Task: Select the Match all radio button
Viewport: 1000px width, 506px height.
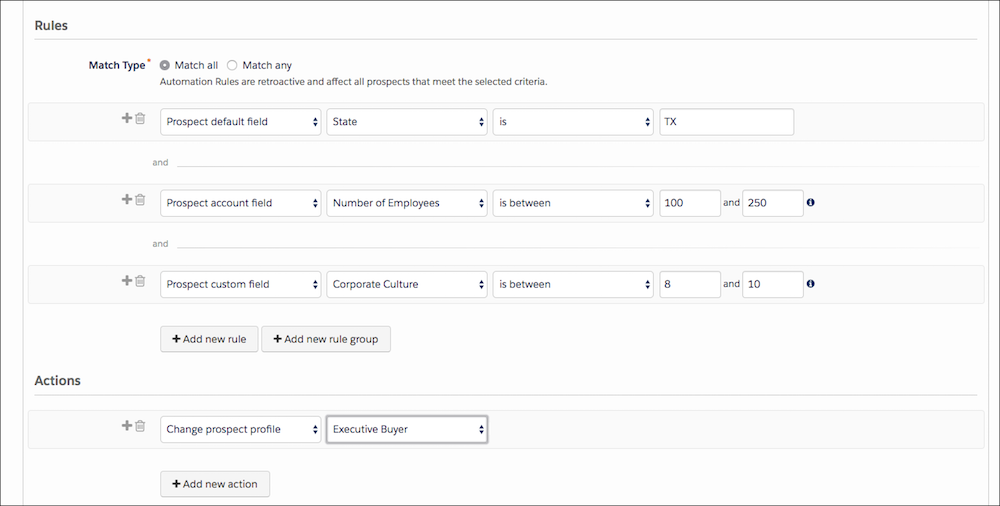Action: pyautogui.click(x=165, y=65)
